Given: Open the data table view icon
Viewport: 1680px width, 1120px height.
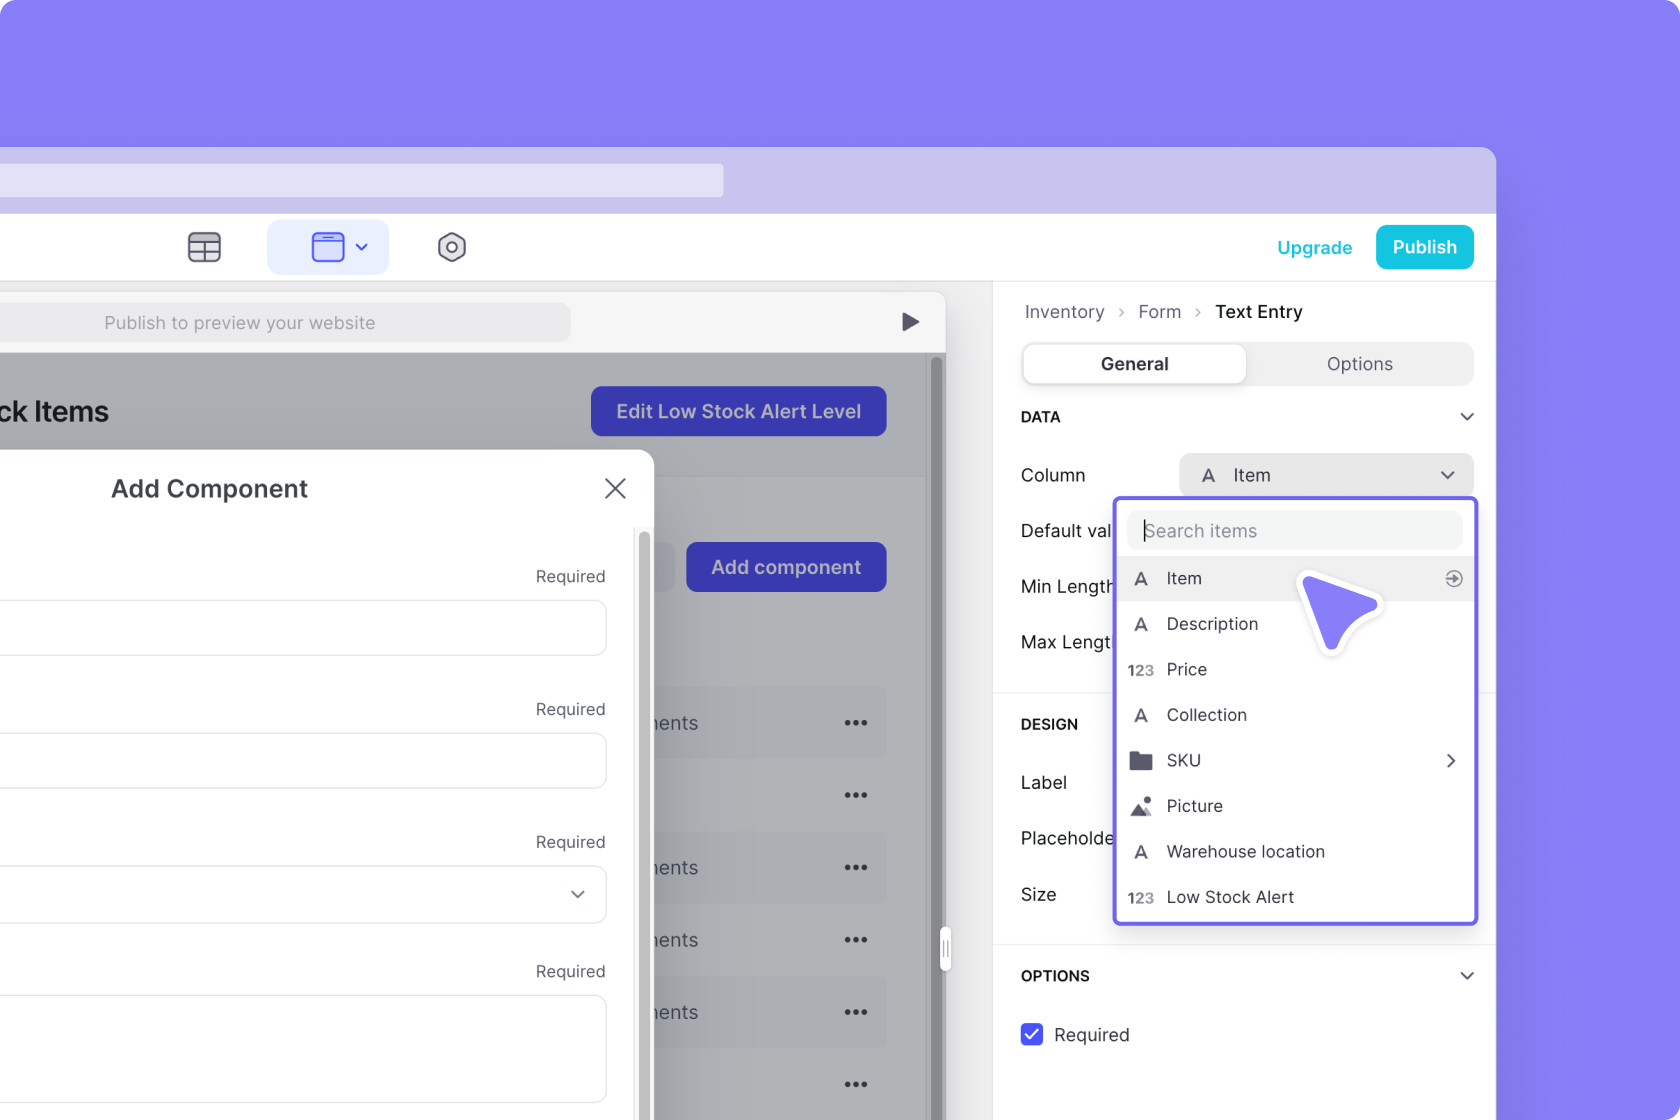Looking at the screenshot, I should 204,247.
